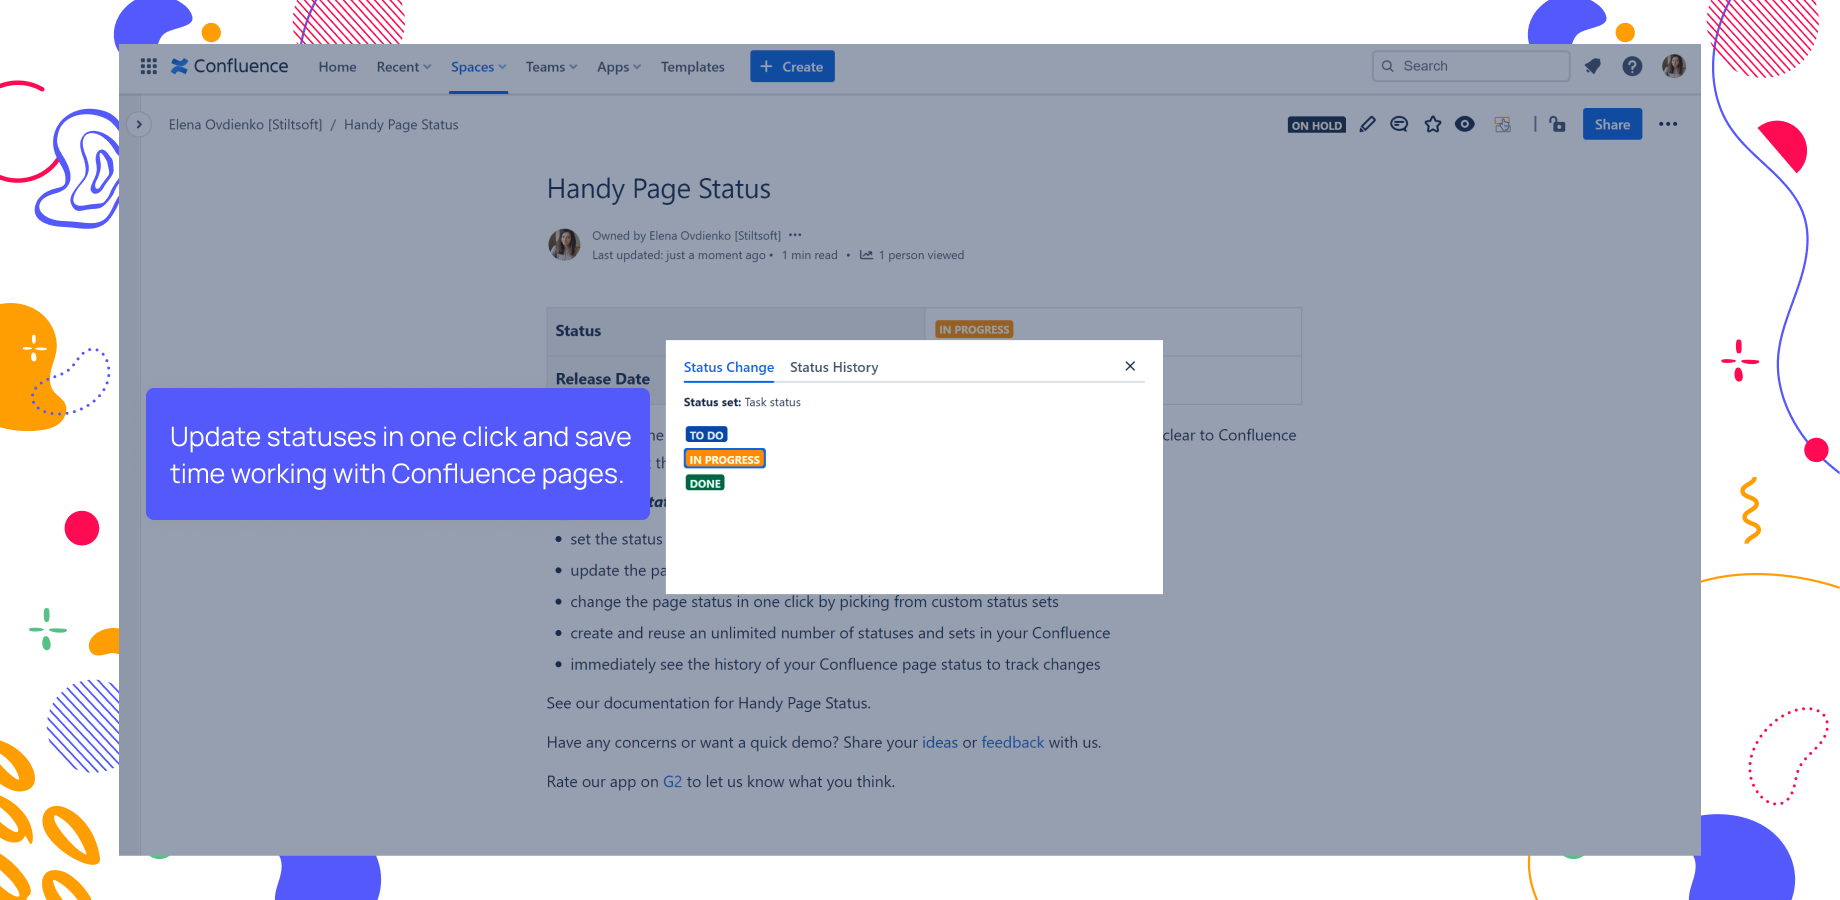The image size is (1840, 900).
Task: Click owner ellipsis next to Elena Ovdienko
Action: pyautogui.click(x=795, y=235)
